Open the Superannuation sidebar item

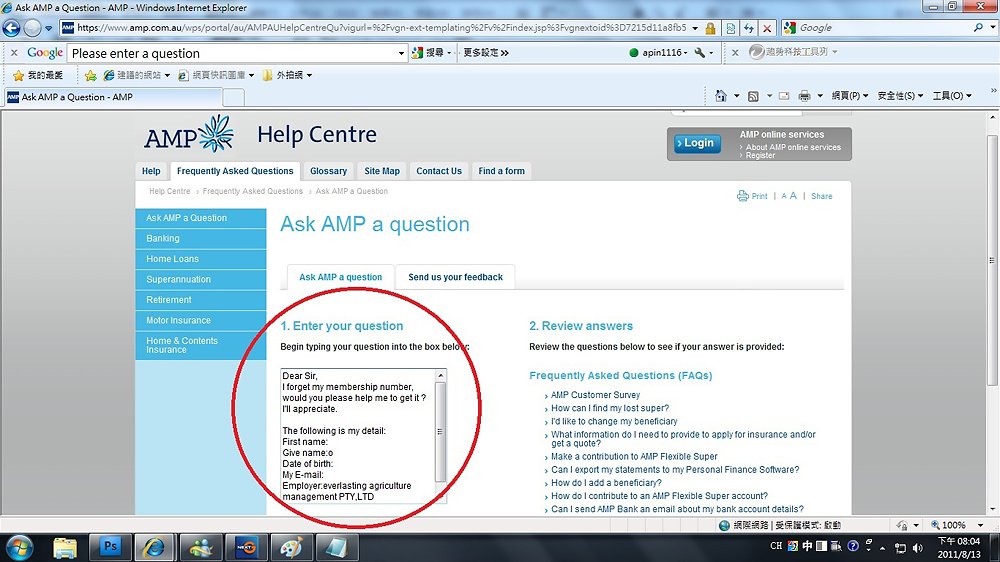coord(200,279)
